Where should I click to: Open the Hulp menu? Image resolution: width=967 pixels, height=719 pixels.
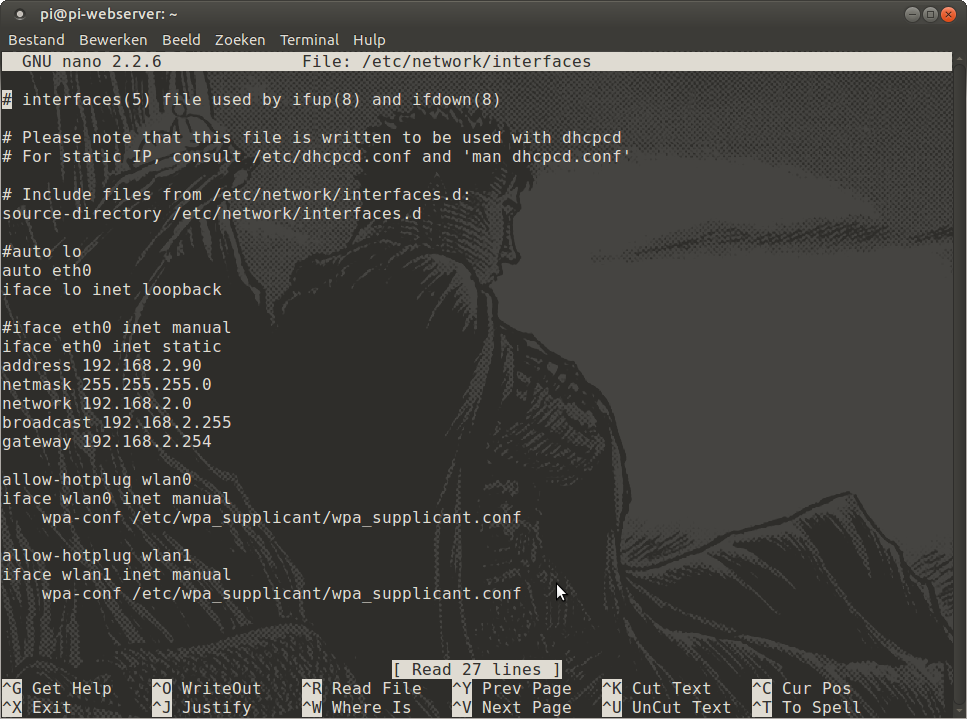(369, 40)
